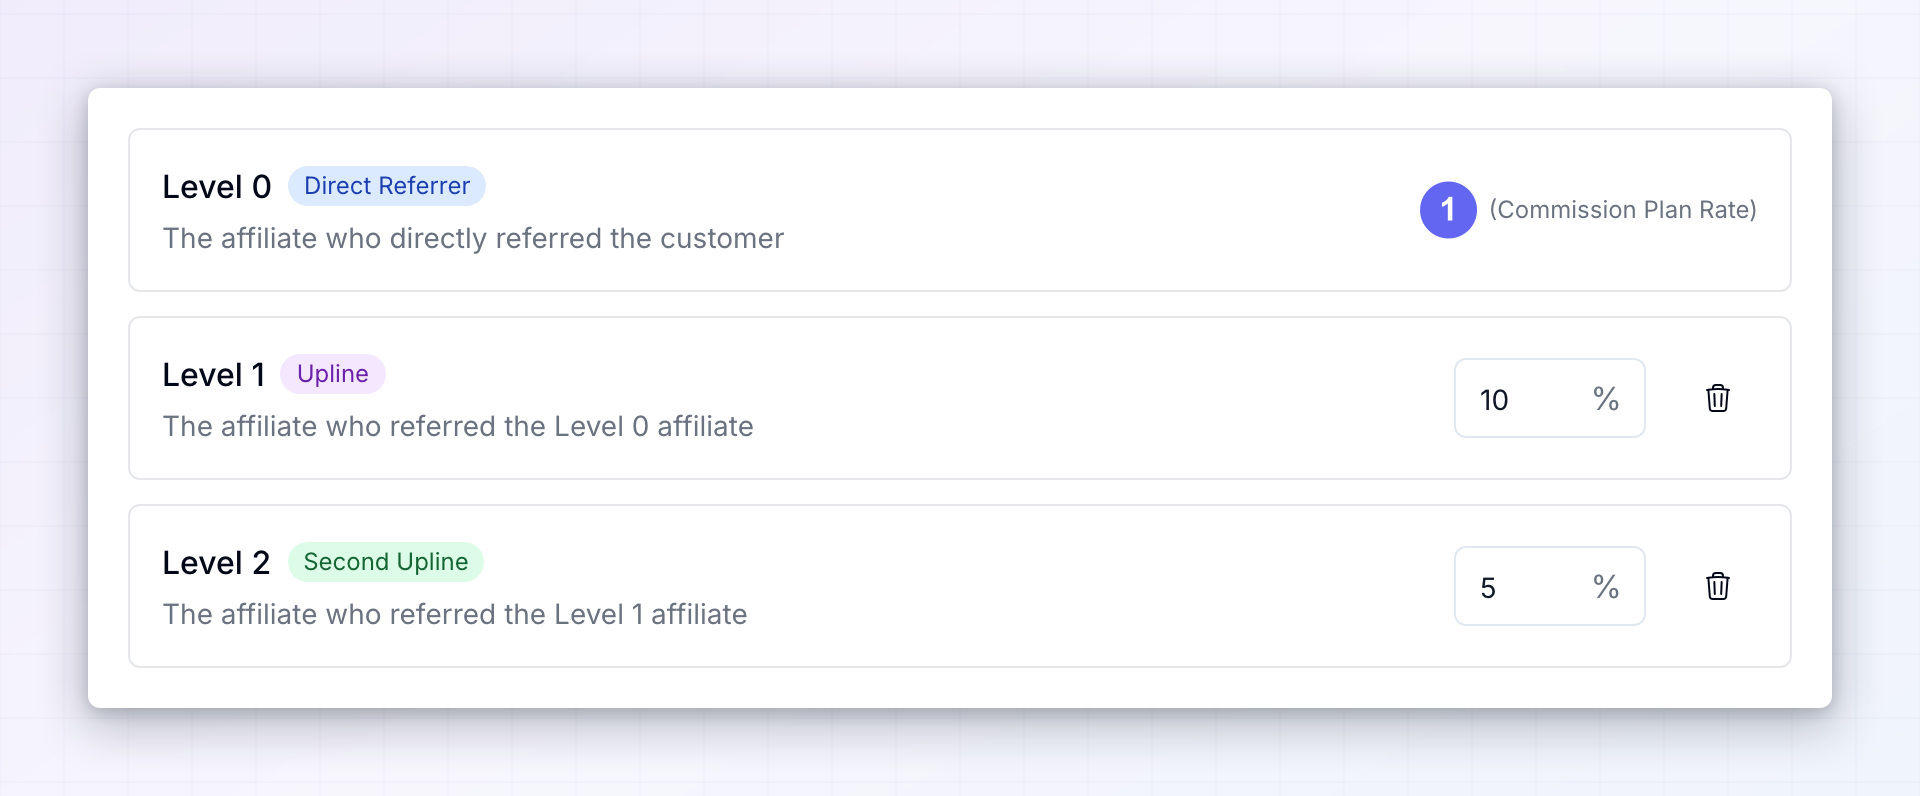Click the value 10 in Level 1 field
This screenshot has height=796, width=1920.
point(1494,400)
